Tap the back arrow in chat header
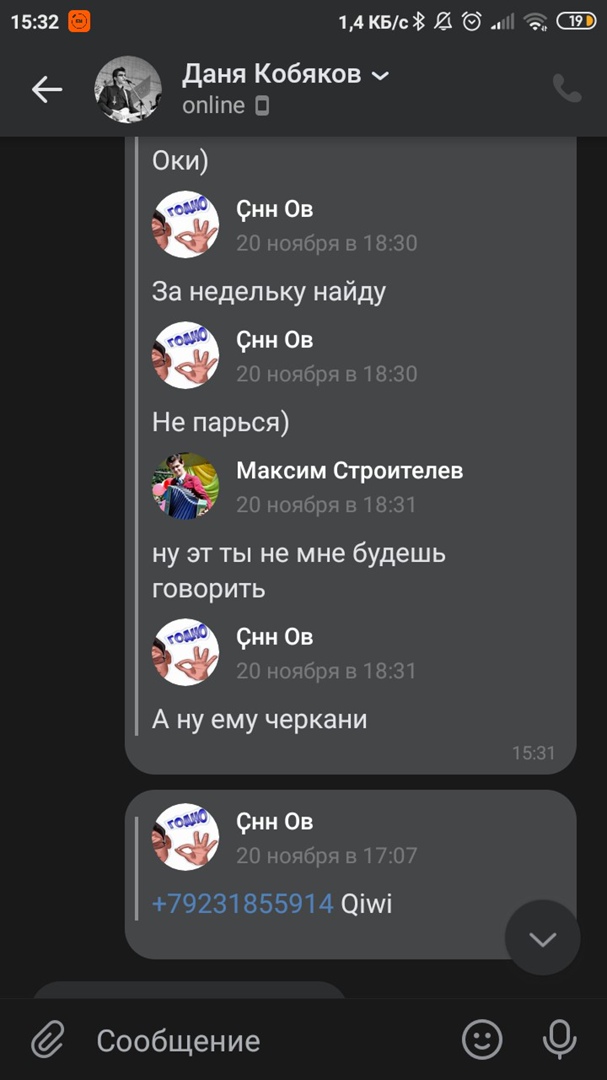The height and width of the screenshot is (1080, 607). (x=47, y=90)
